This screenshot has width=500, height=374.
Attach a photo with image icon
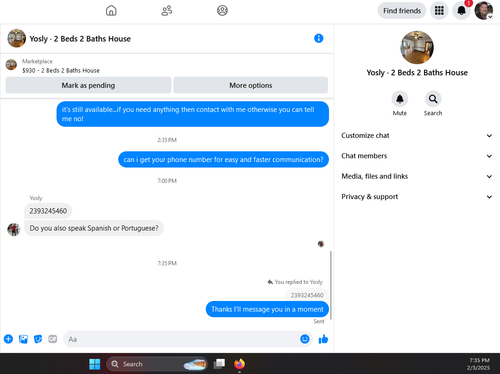coord(23,339)
